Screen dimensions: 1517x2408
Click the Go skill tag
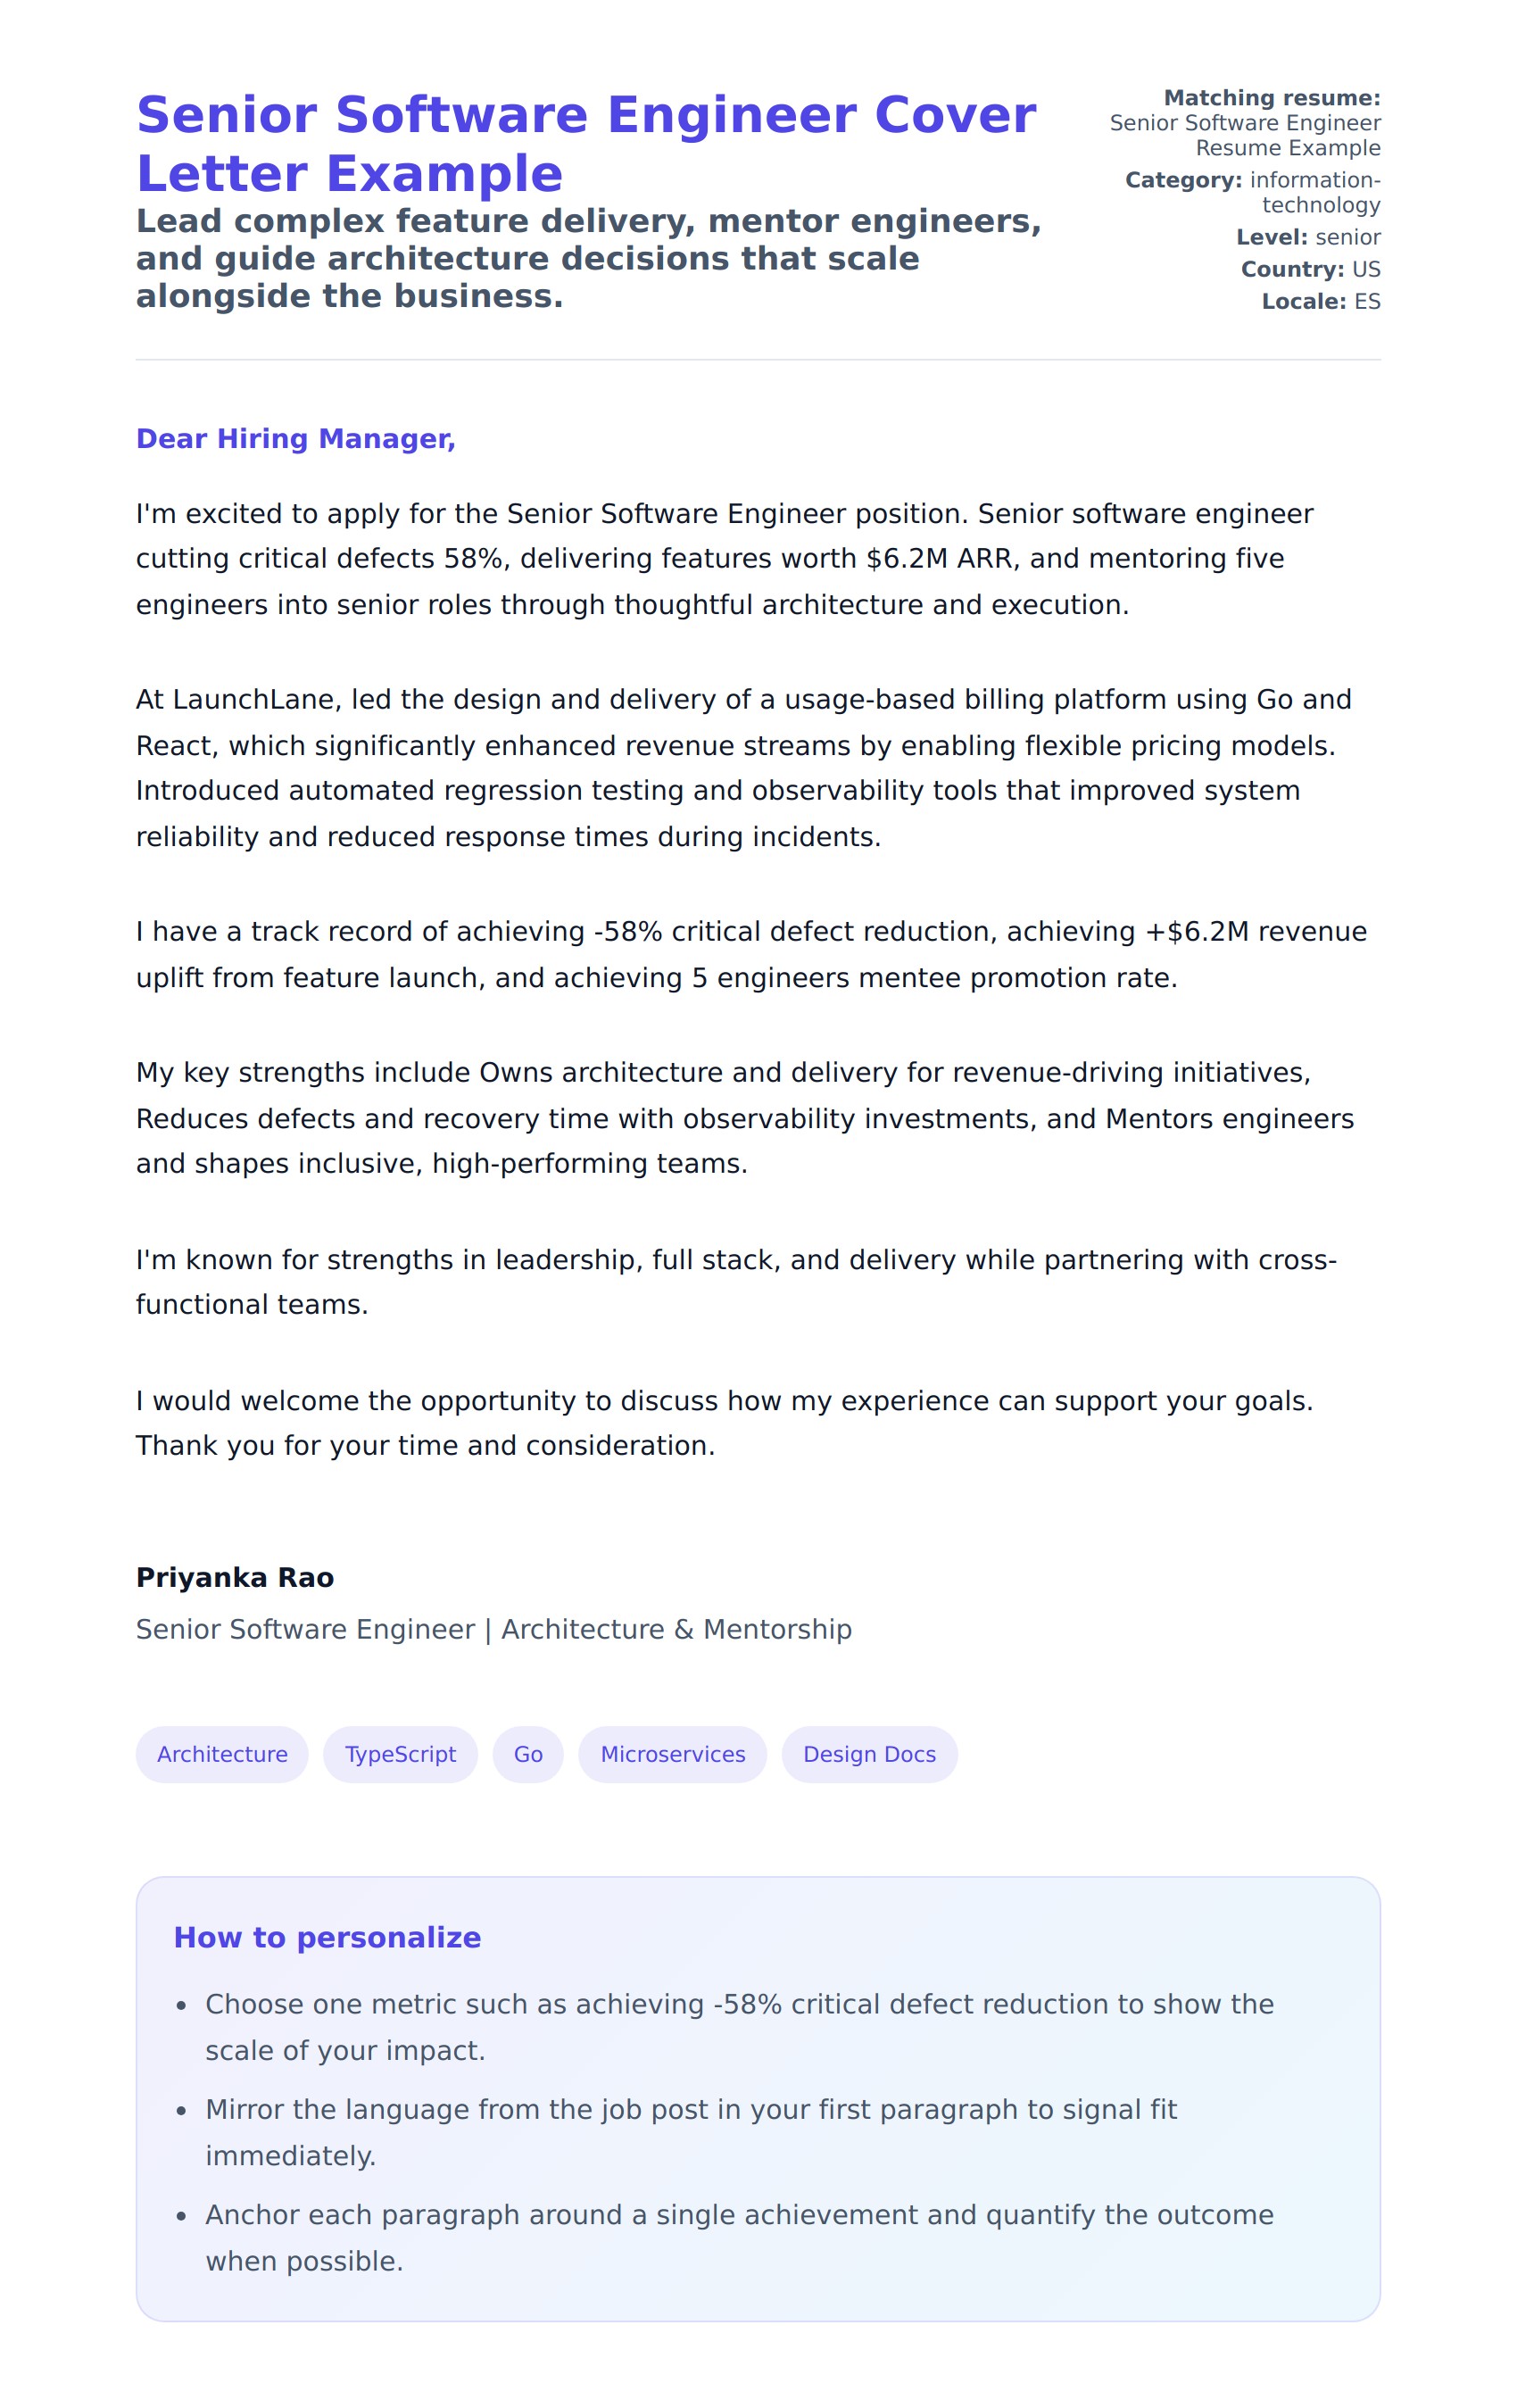(528, 1754)
